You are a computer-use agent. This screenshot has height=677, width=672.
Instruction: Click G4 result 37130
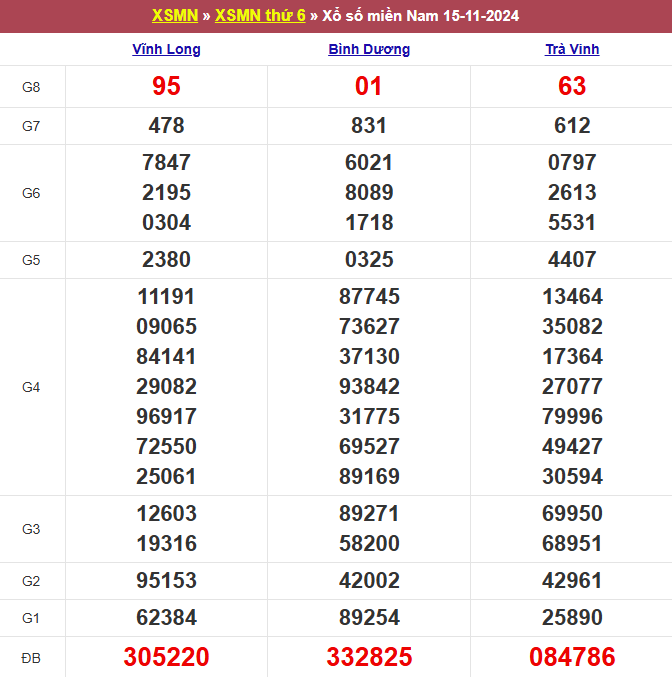(x=369, y=357)
